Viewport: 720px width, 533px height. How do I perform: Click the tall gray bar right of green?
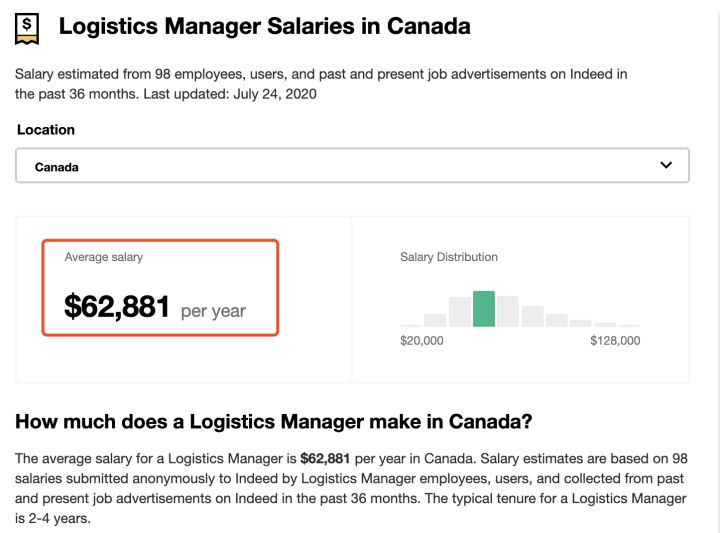tap(508, 311)
